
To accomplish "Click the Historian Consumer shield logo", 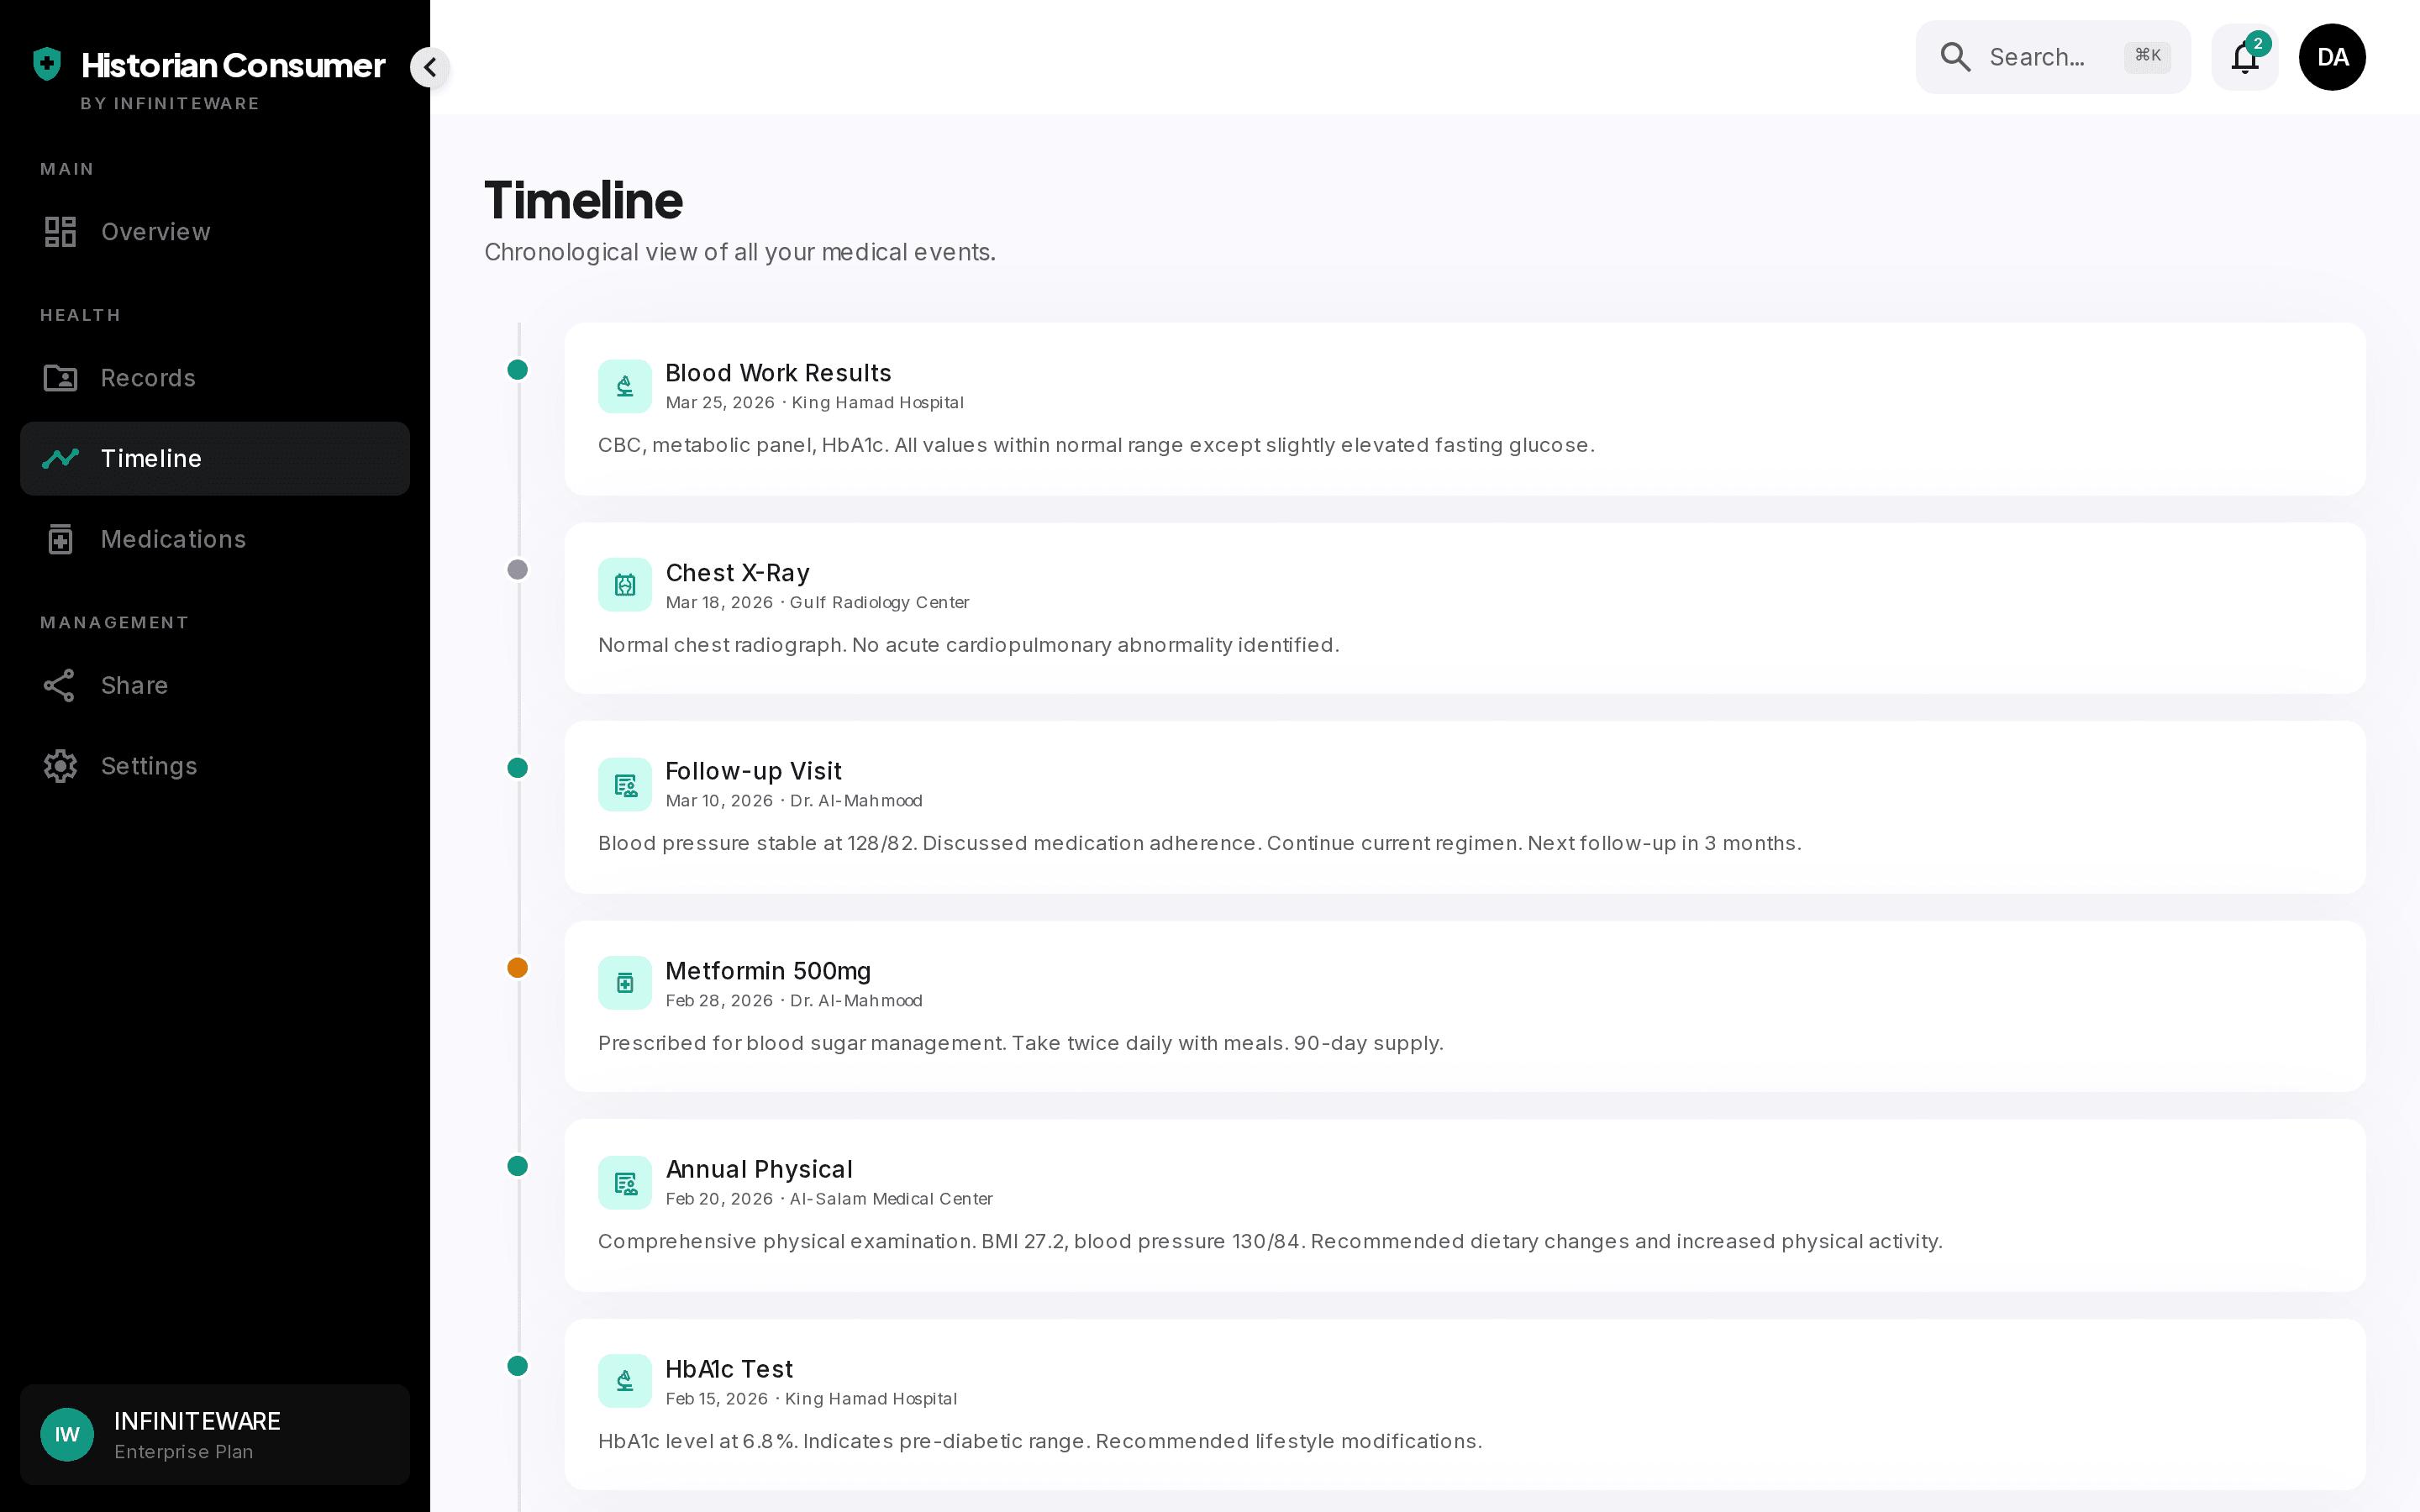I will click(47, 64).
